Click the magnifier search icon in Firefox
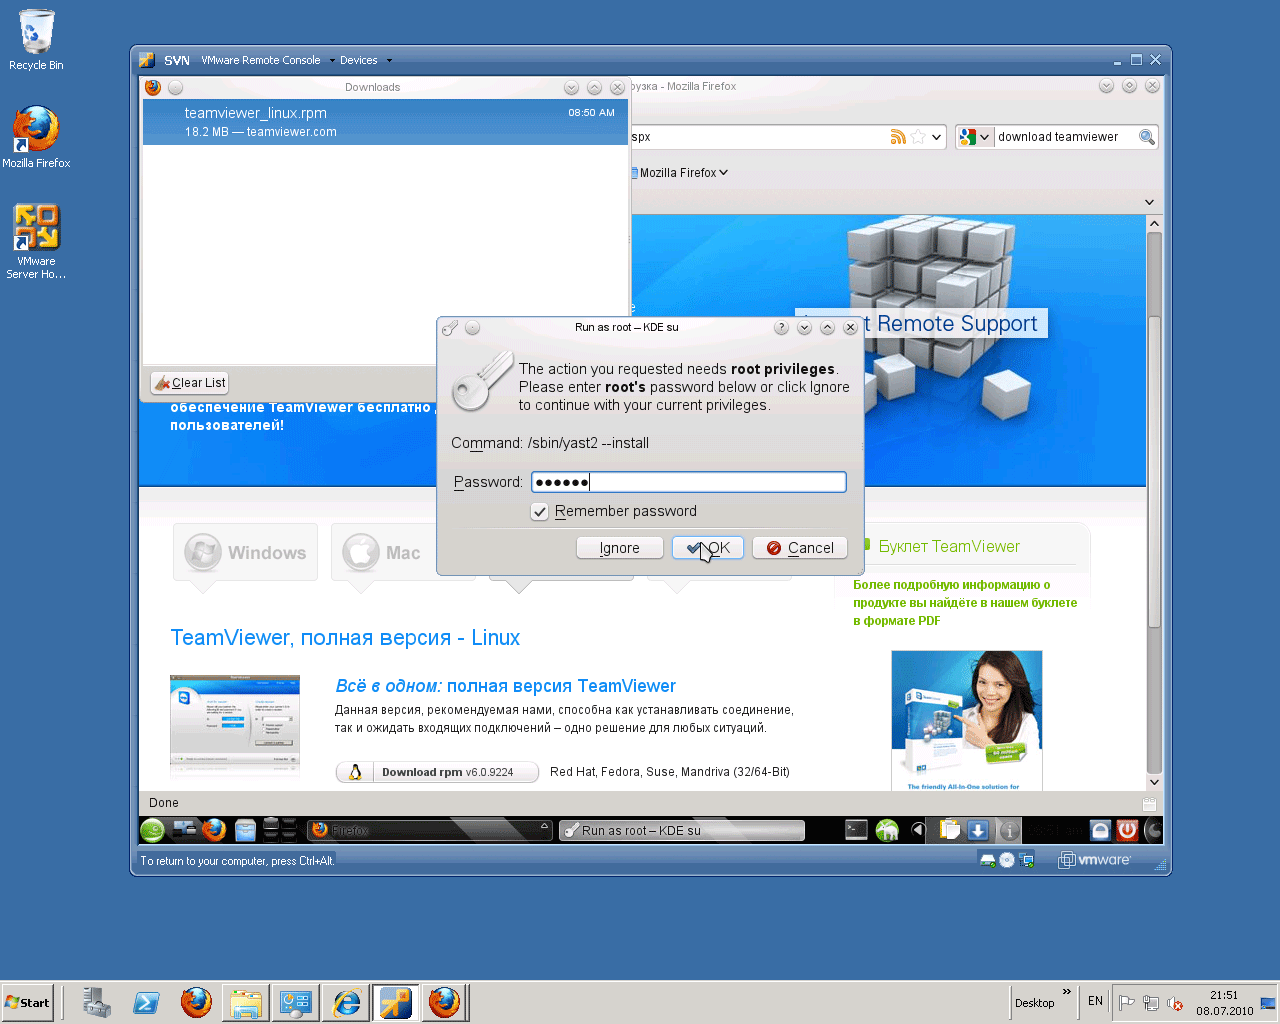1280x1024 pixels. (x=1147, y=137)
